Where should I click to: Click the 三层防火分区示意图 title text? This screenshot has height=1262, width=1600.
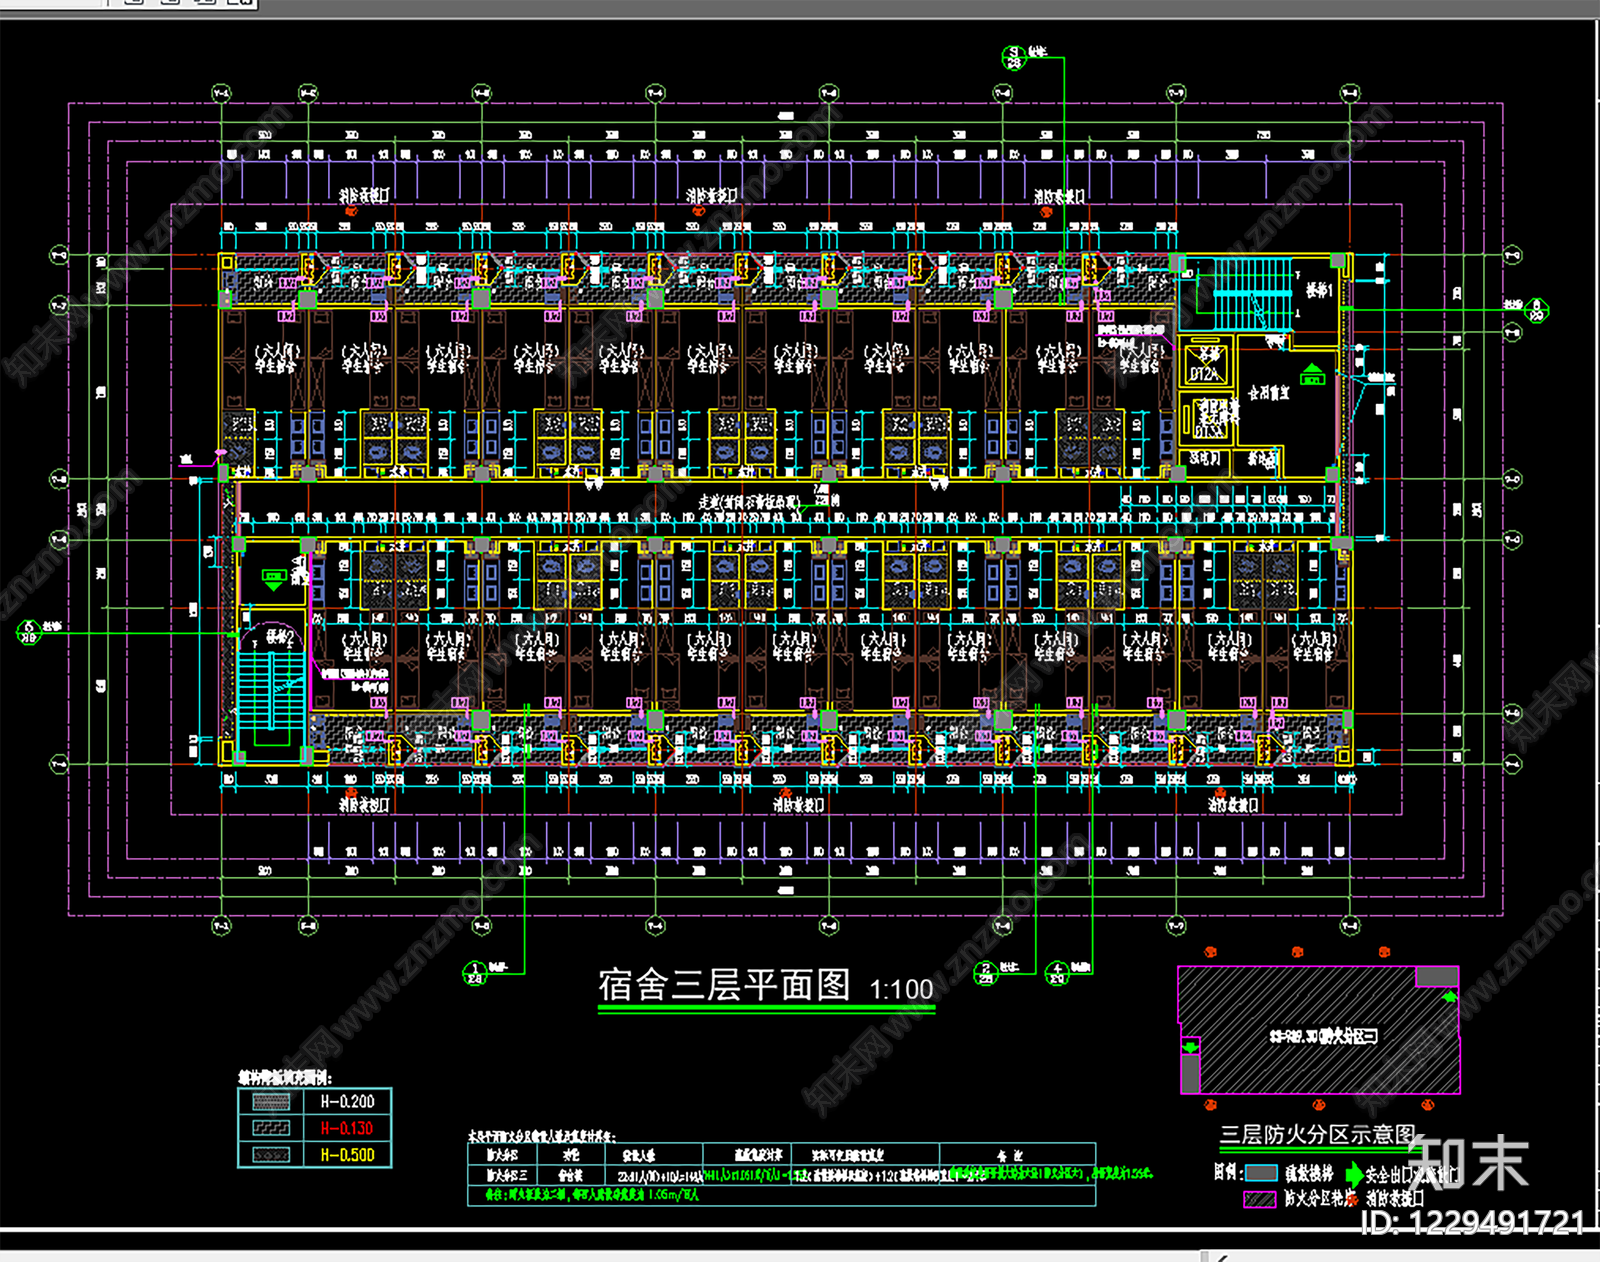(x=1318, y=1135)
